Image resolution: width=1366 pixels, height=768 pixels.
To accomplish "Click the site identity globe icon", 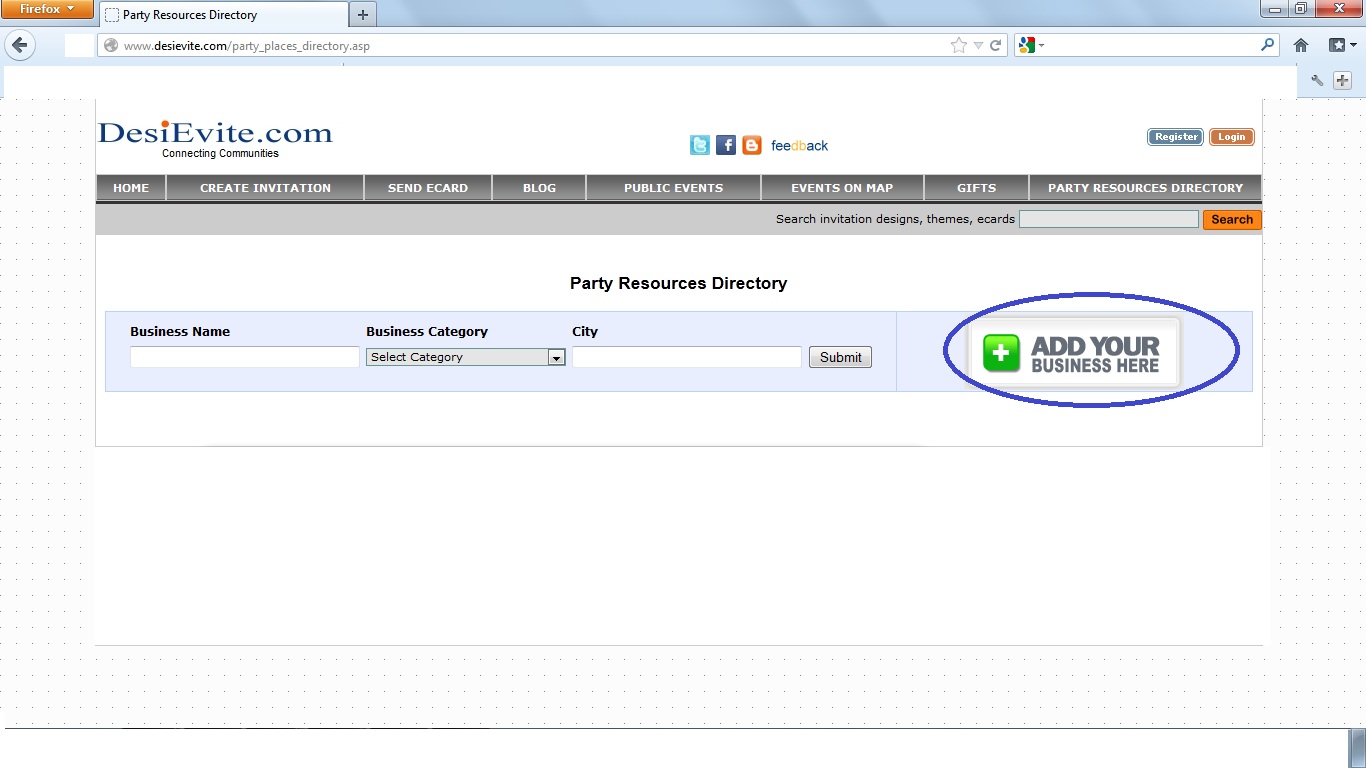I will pyautogui.click(x=111, y=45).
